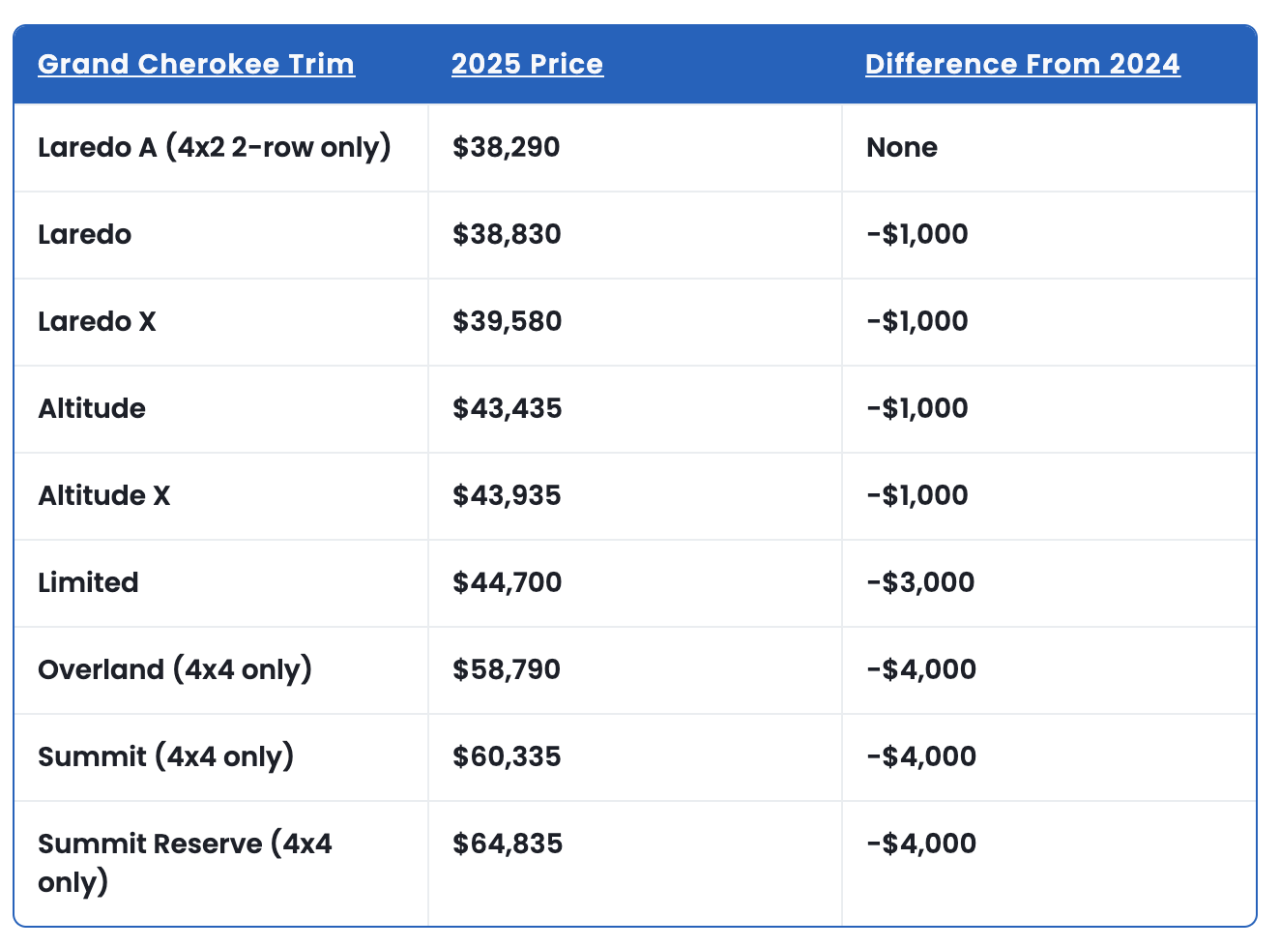Click the $44,700 price value
Screen dimensions: 1280x948
[x=507, y=583]
